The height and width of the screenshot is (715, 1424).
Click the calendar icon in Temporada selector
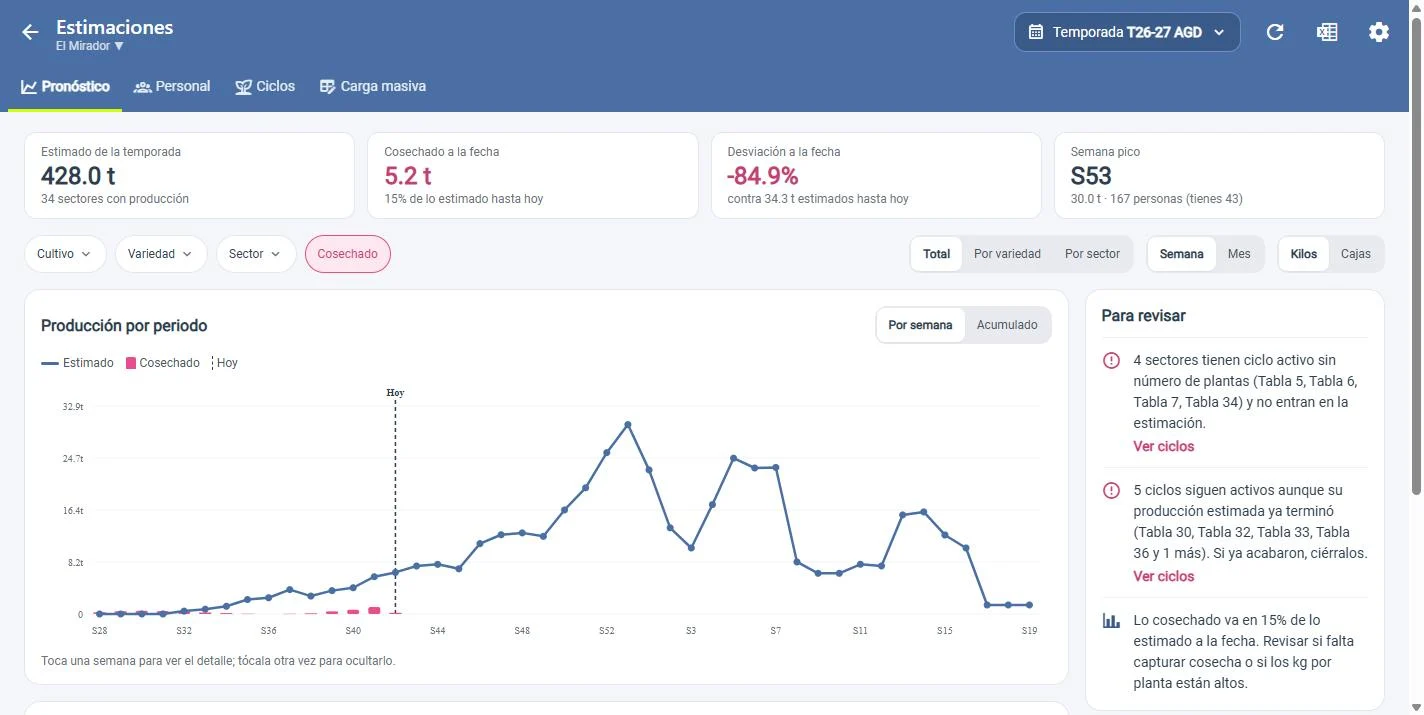click(1036, 32)
